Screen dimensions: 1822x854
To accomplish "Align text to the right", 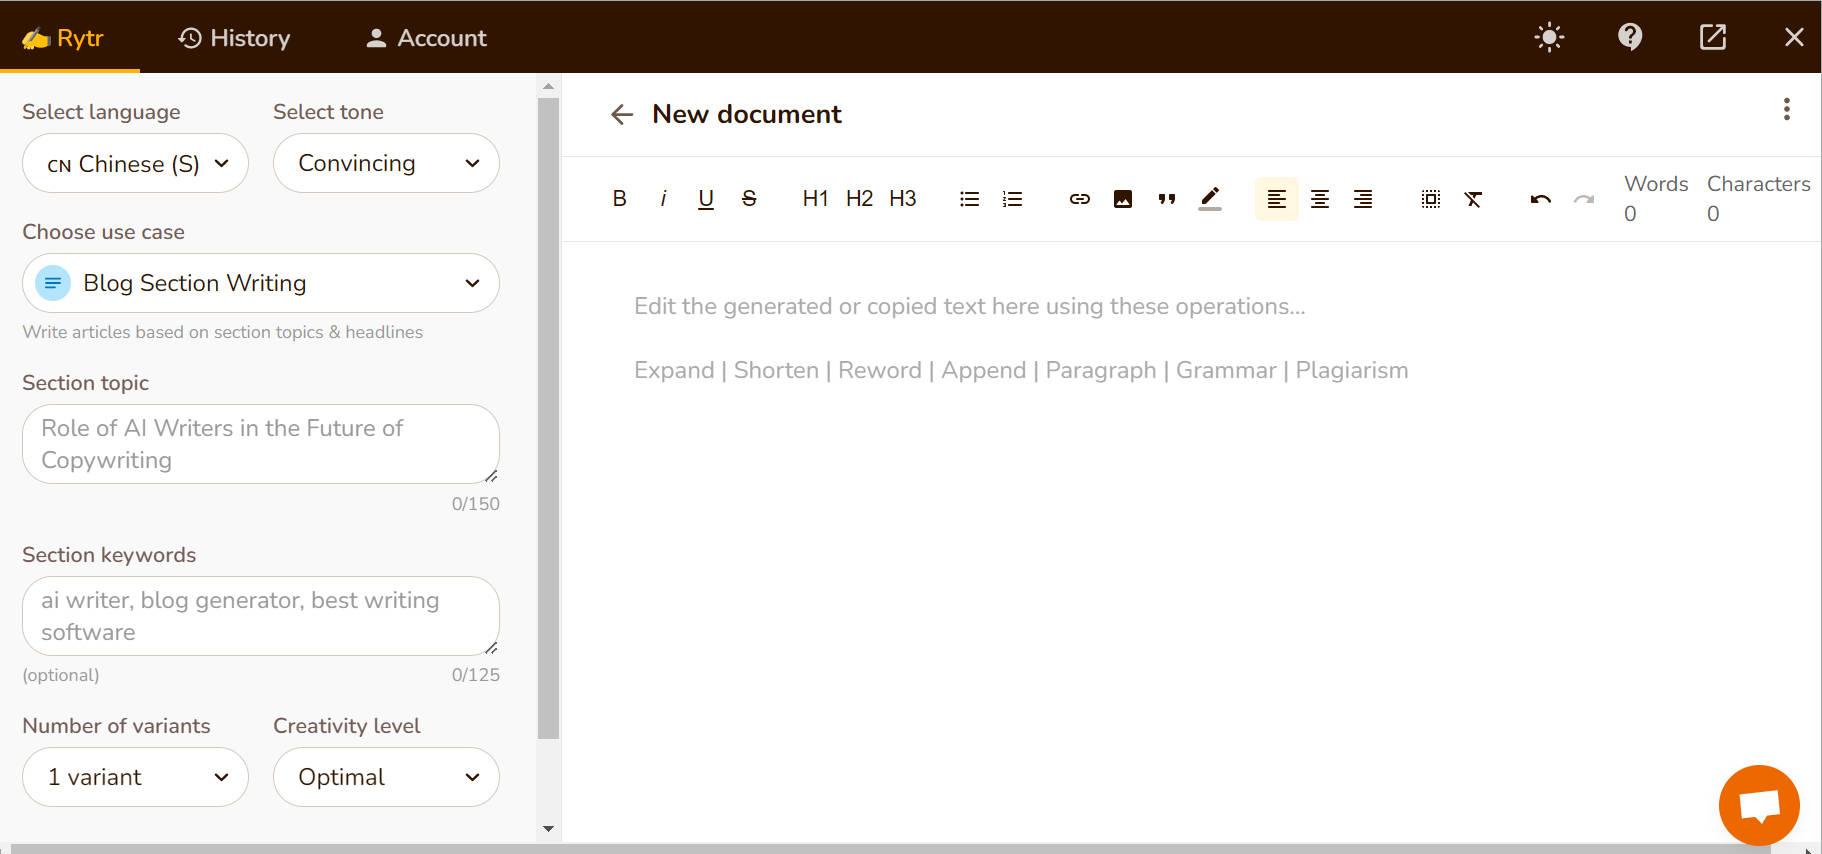I will (1363, 199).
